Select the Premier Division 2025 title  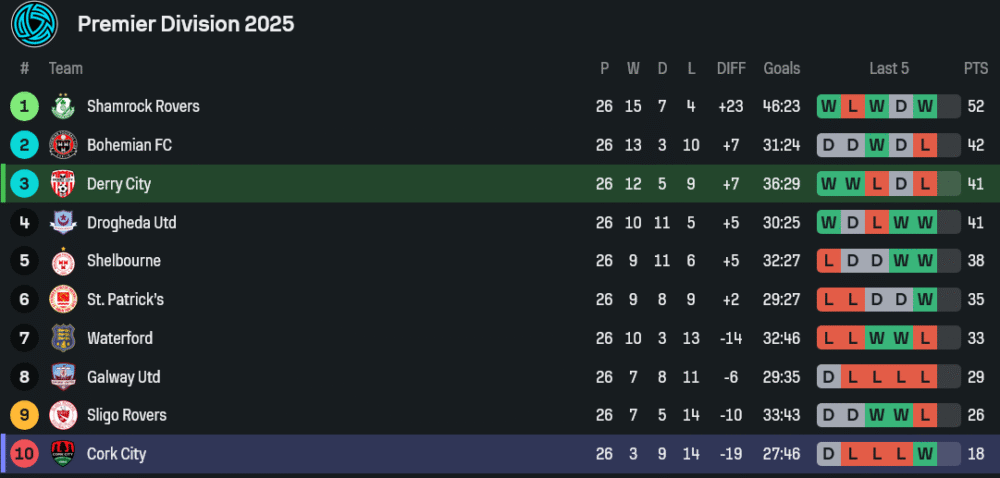click(x=186, y=24)
